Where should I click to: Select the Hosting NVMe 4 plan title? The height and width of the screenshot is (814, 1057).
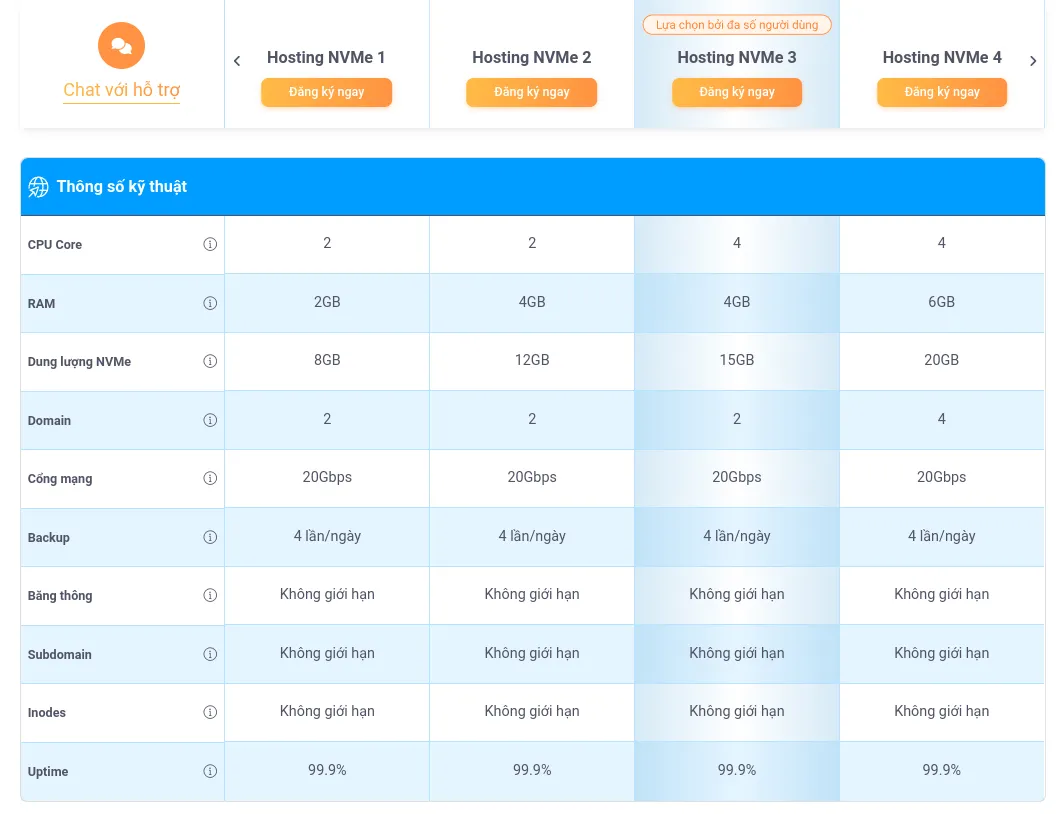942,58
